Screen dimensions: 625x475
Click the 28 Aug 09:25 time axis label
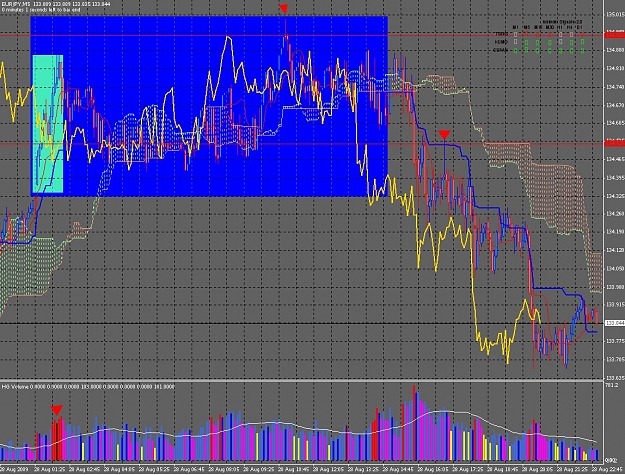259,469
